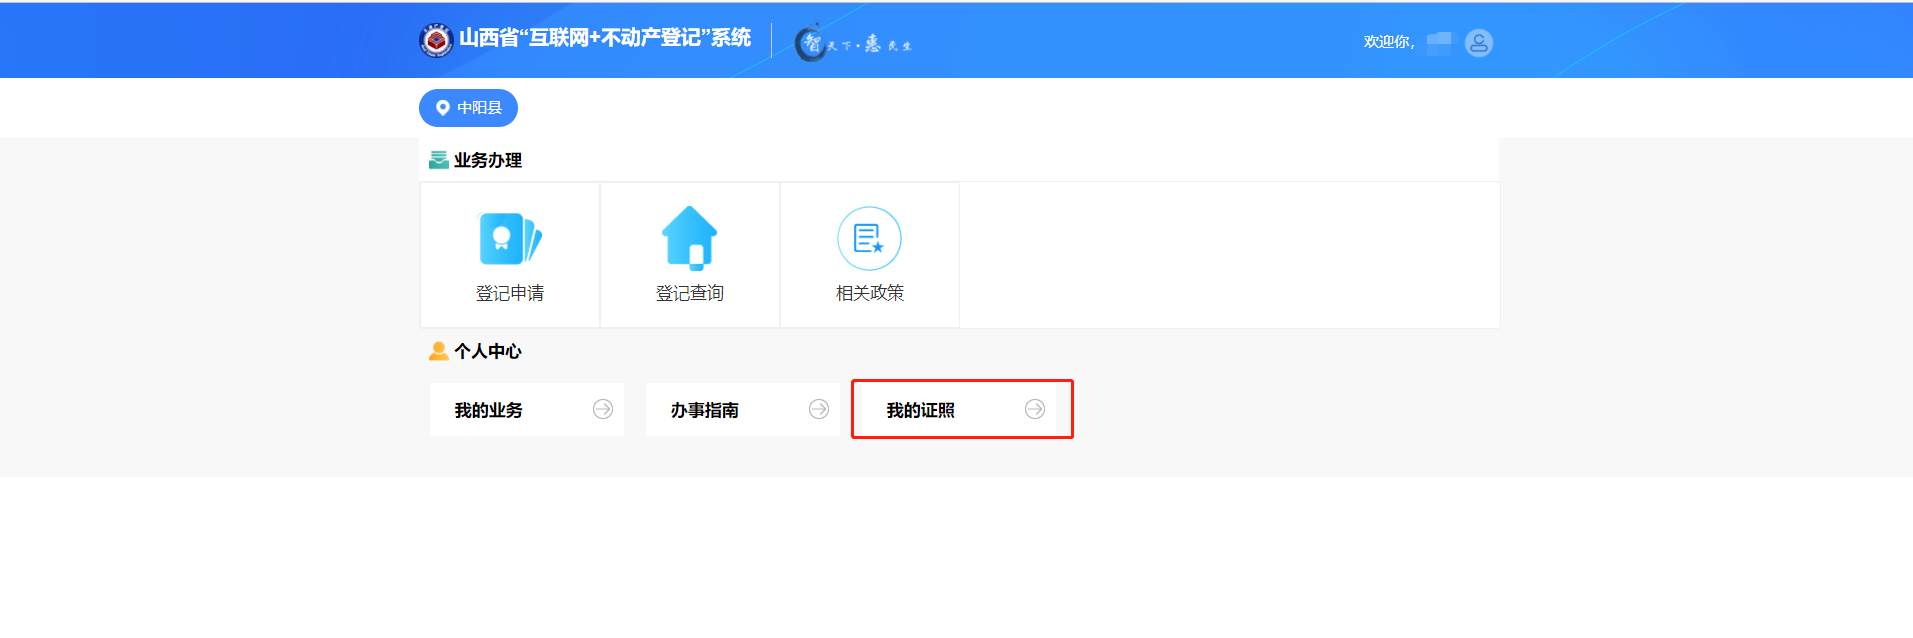Click the 智天下·惠民生 slogan logo
This screenshot has width=1913, height=638.
[x=853, y=43]
